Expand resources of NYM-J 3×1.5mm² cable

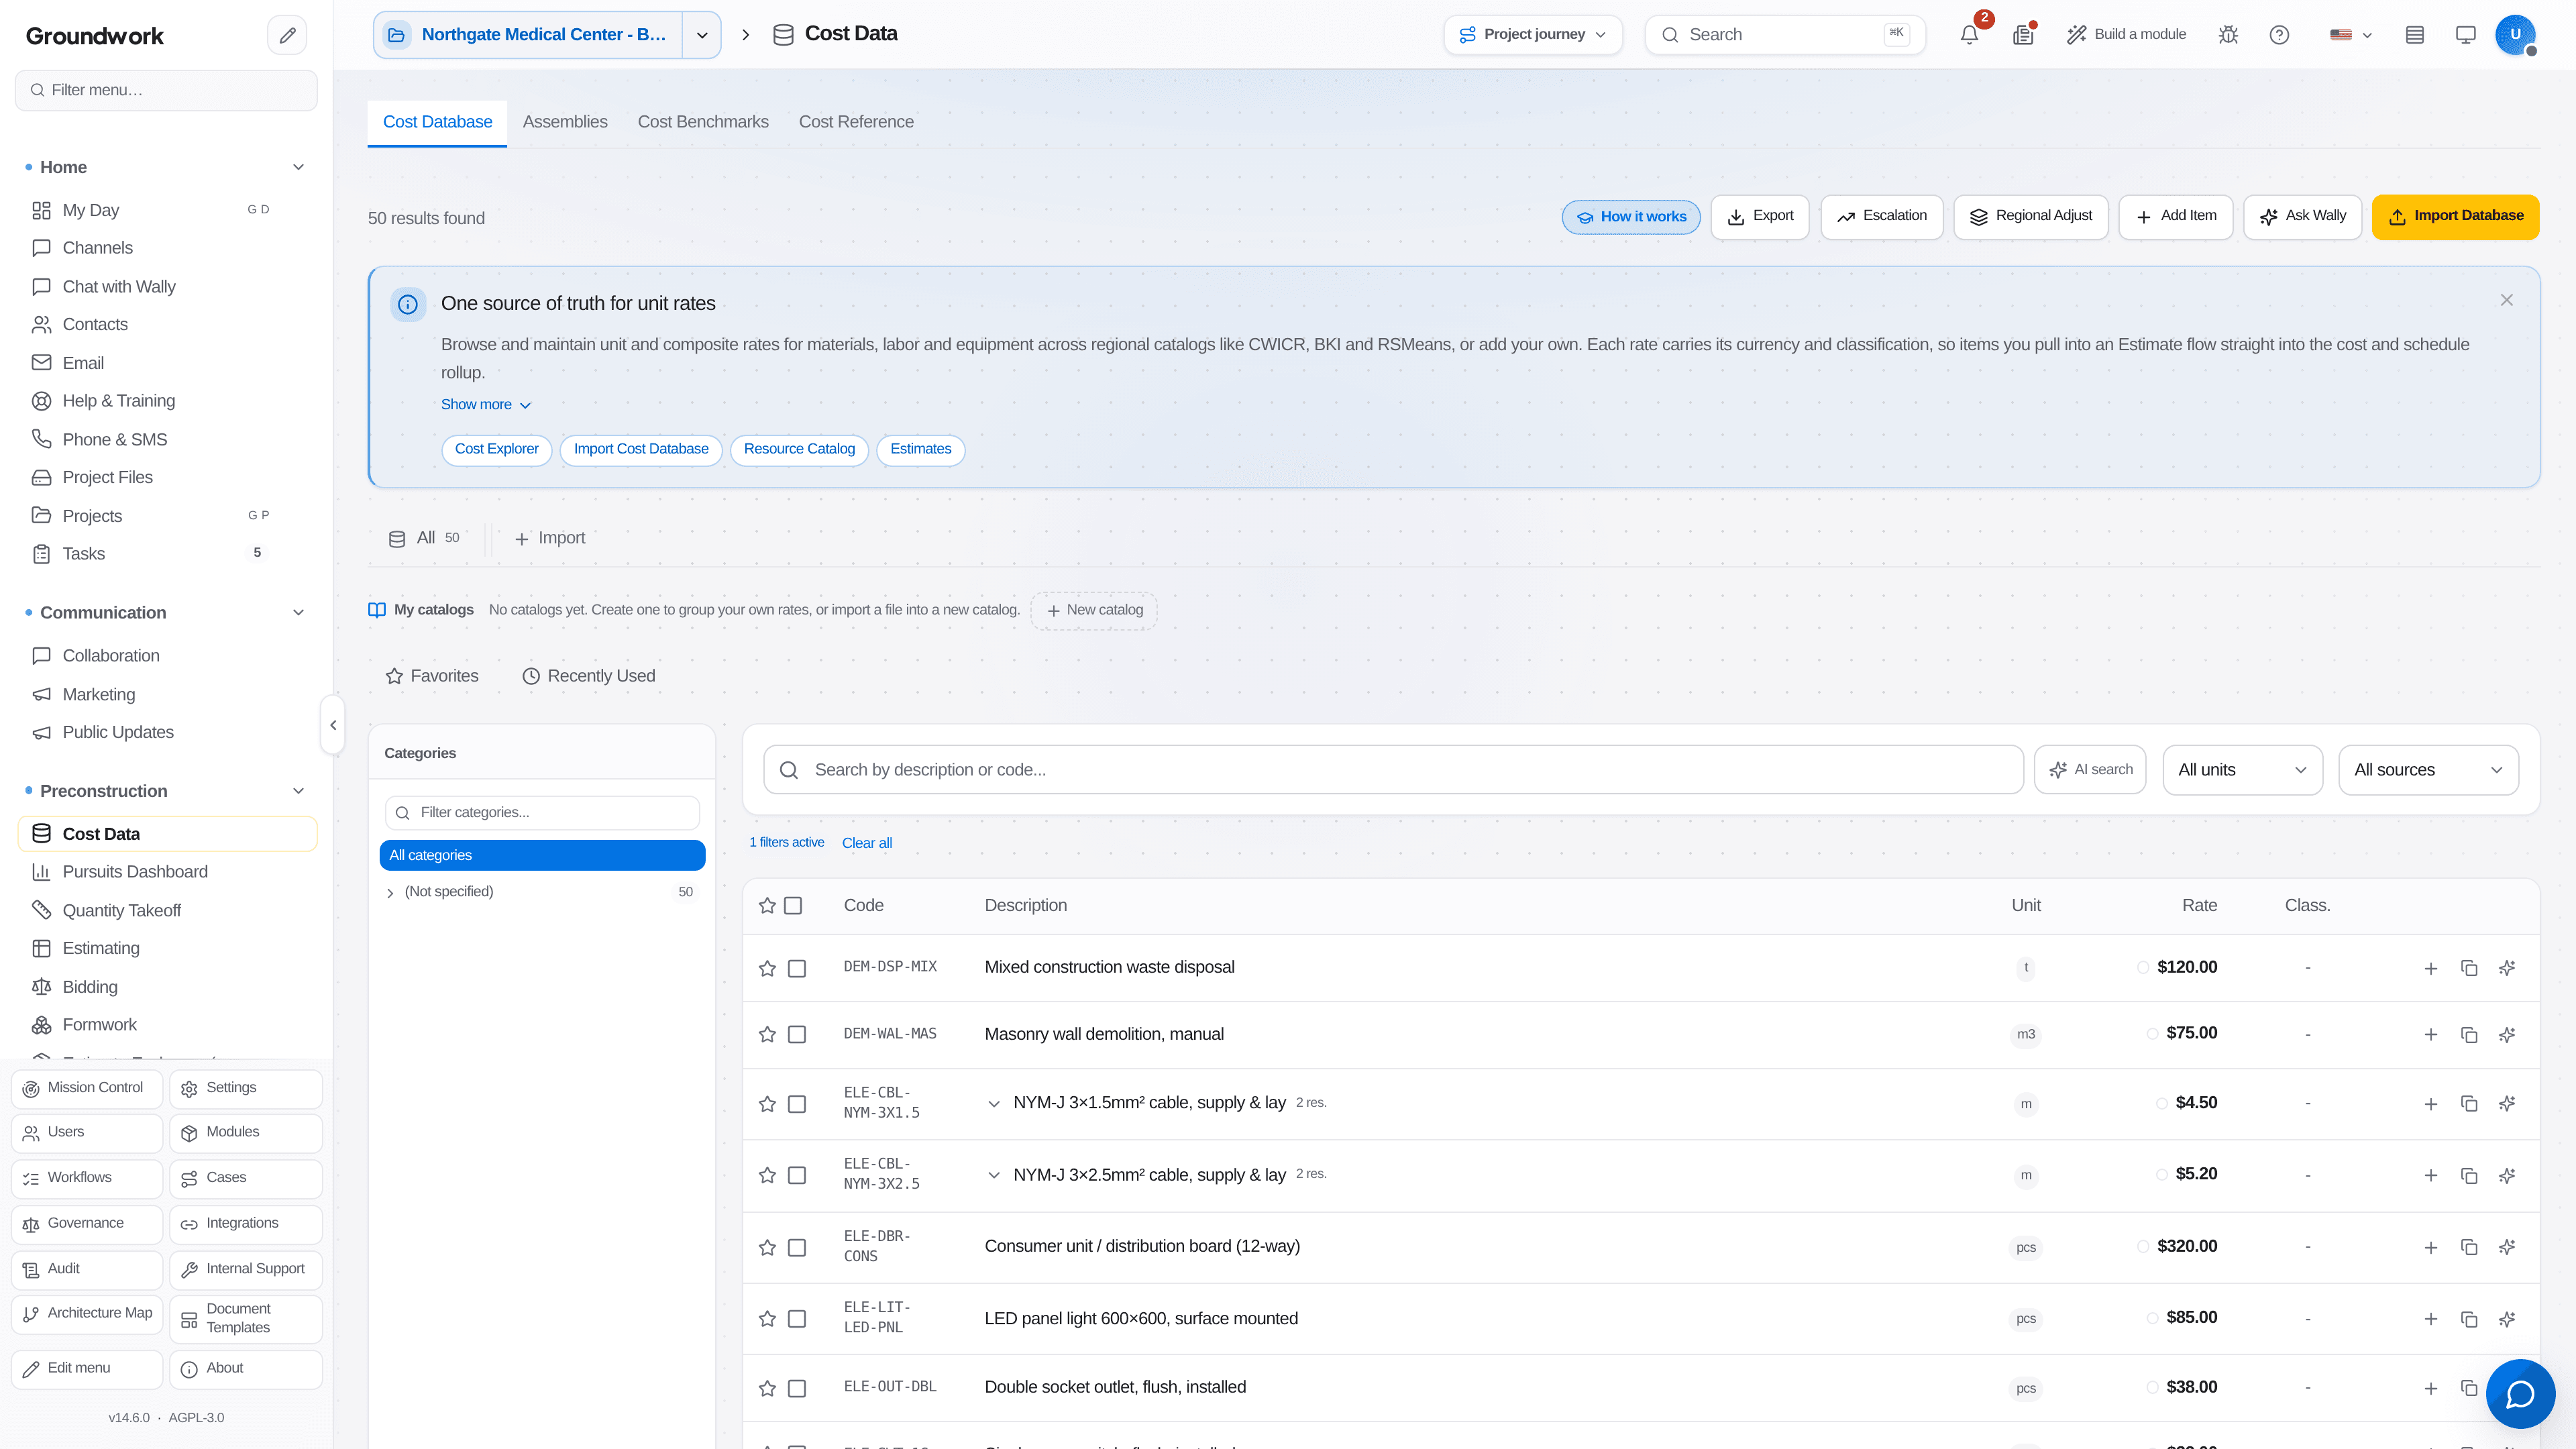(993, 1104)
